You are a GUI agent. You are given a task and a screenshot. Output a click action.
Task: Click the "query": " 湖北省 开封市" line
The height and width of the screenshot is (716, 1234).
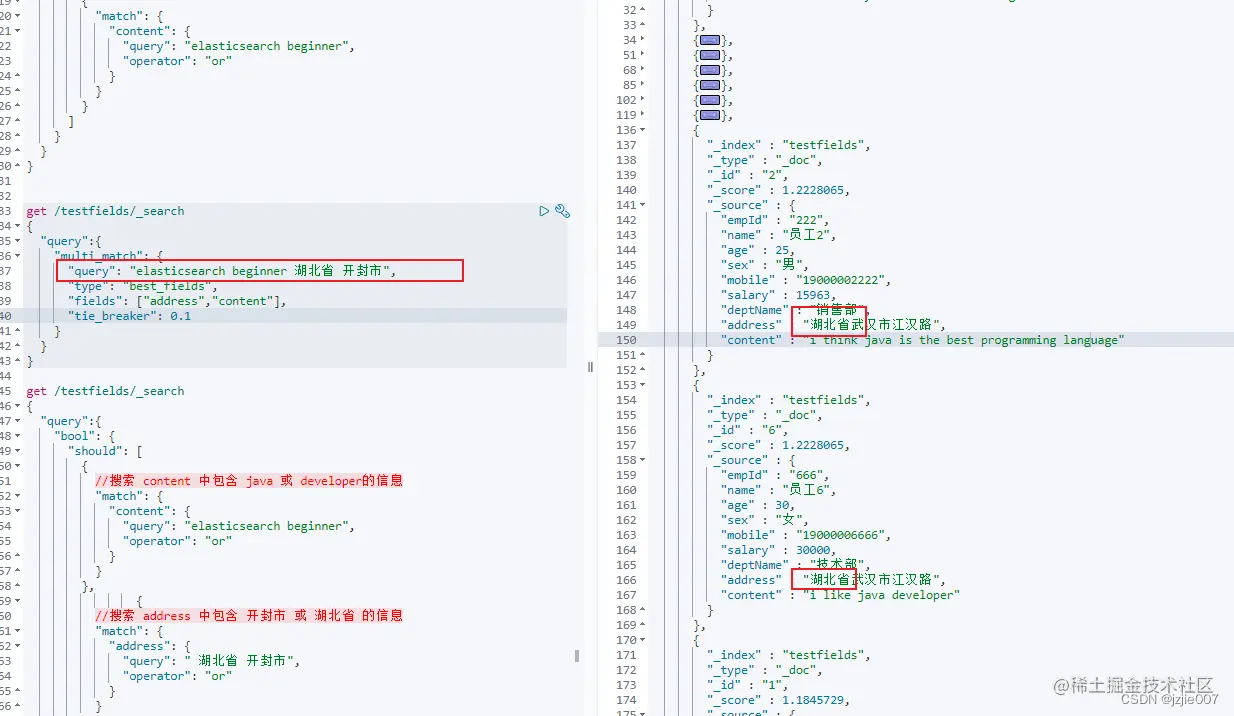click(x=211, y=661)
